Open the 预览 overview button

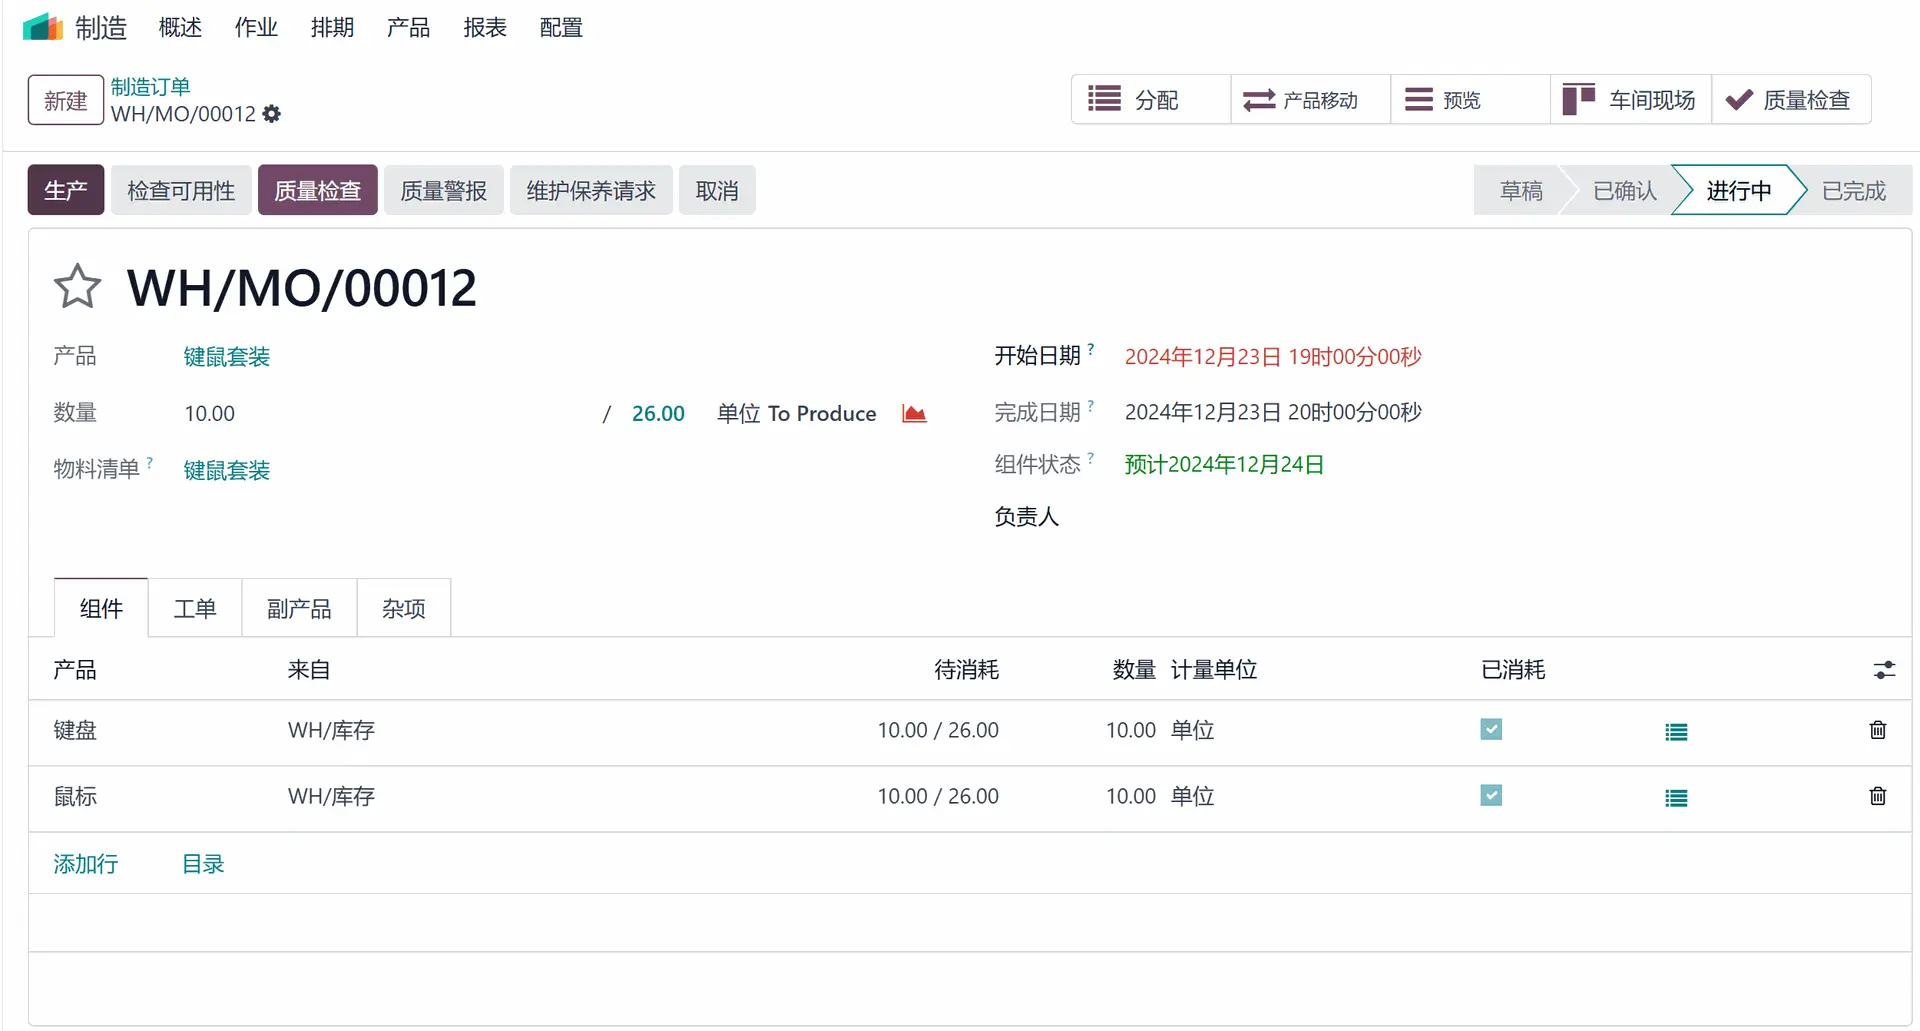[x=1471, y=99]
